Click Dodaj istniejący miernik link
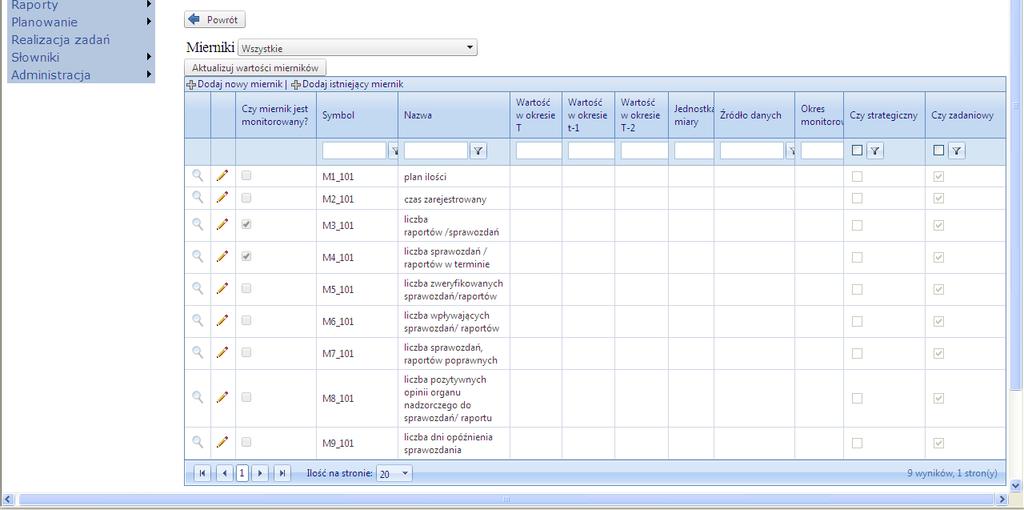 pos(347,84)
